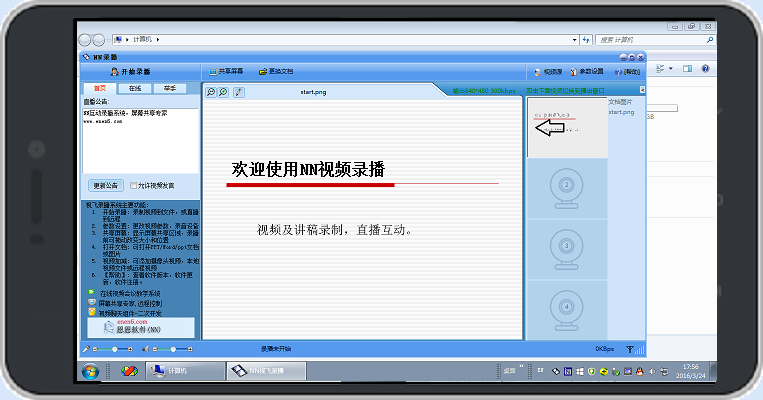763x400 pixels.
Task: Click the speaker icon in status bar
Action: pyautogui.click(x=145, y=349)
